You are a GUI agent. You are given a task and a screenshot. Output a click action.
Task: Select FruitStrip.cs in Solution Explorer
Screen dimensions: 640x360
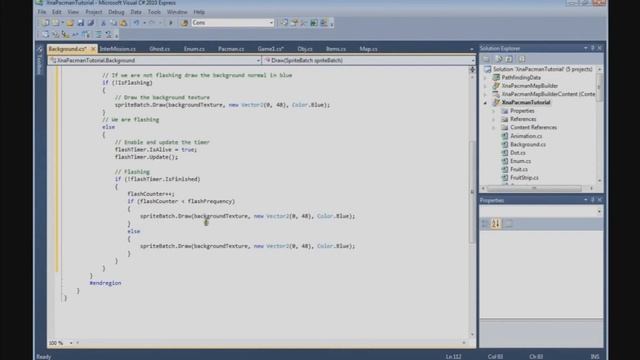tap(524, 178)
